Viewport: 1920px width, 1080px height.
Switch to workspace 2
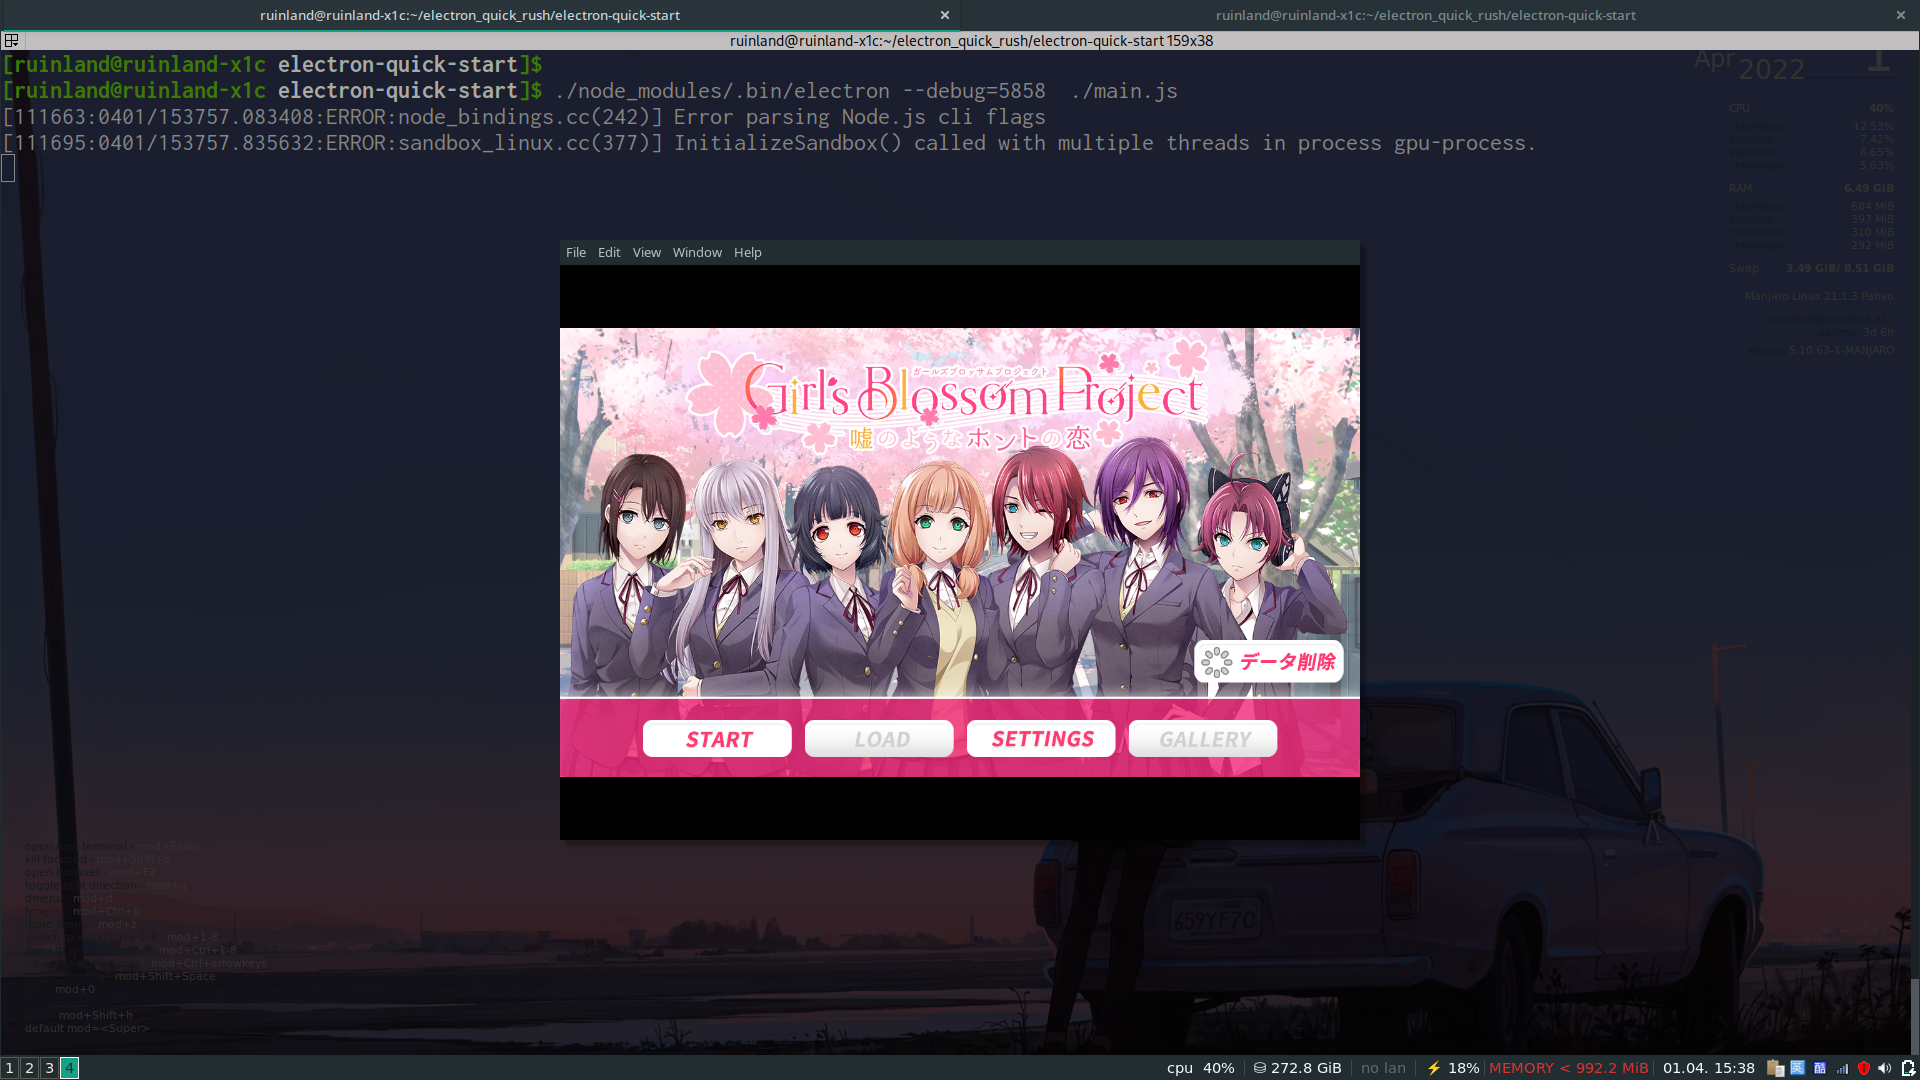coord(29,1068)
